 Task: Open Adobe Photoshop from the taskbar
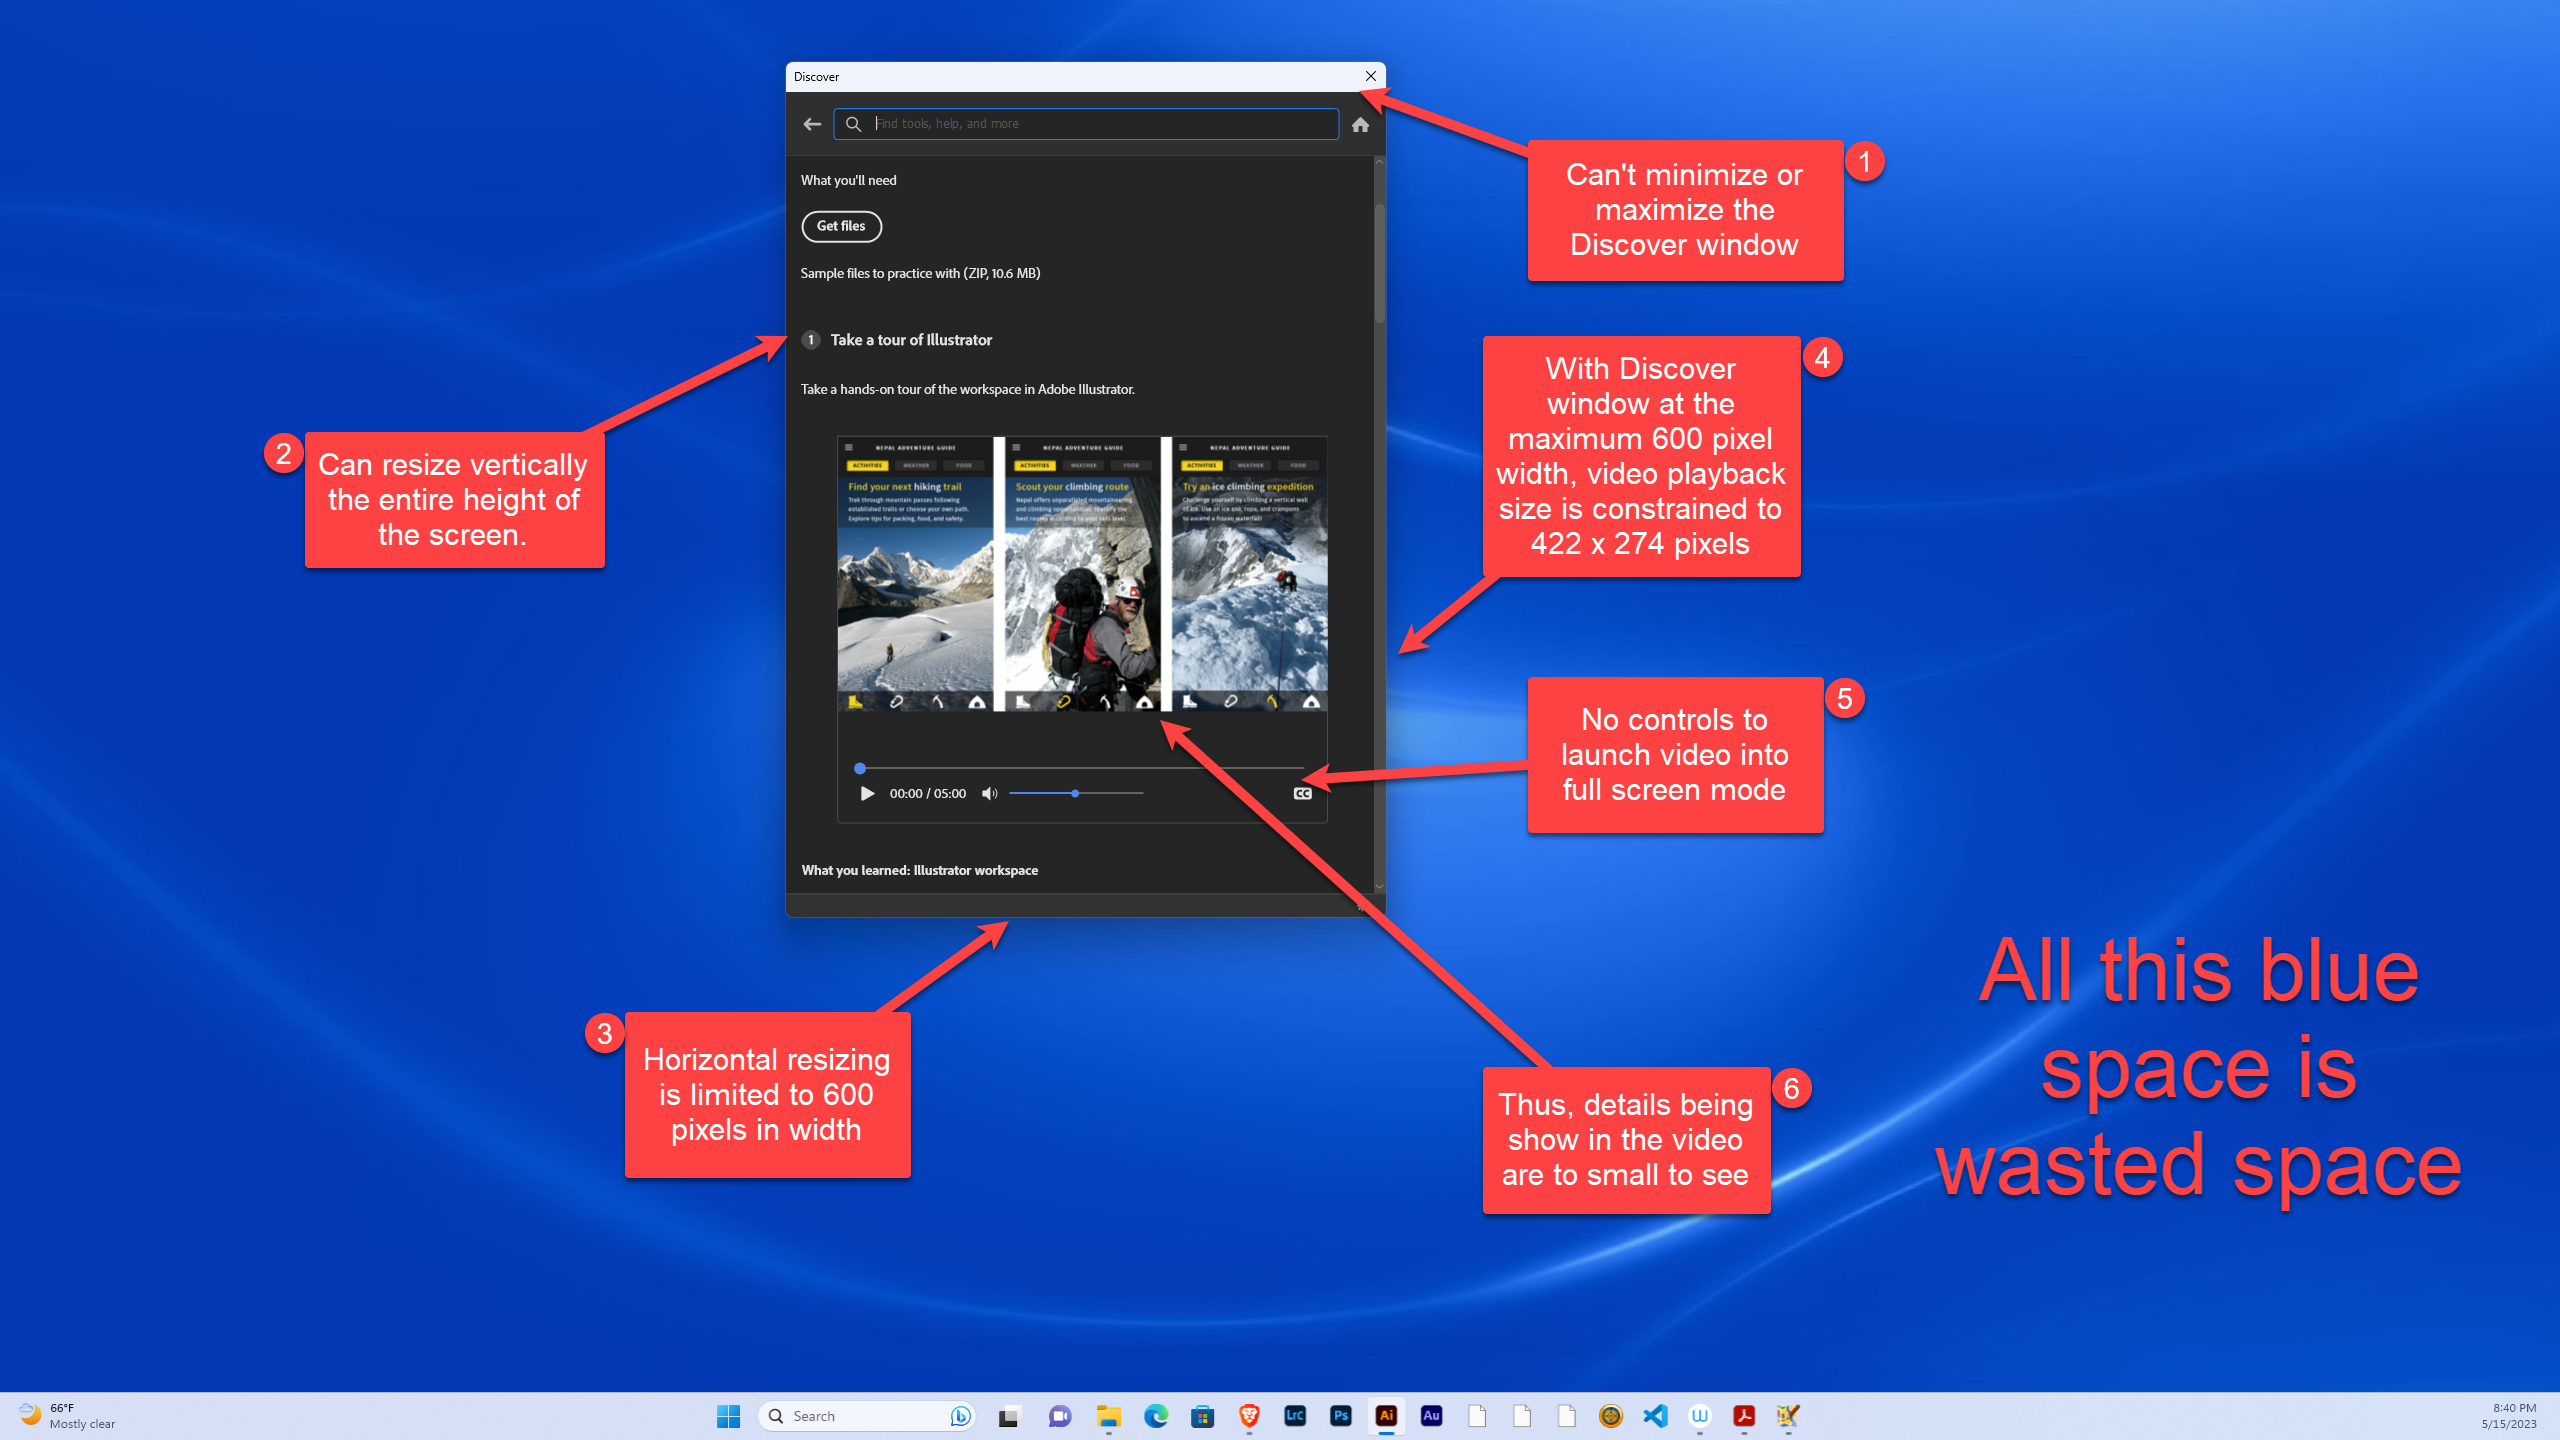(x=1340, y=1416)
